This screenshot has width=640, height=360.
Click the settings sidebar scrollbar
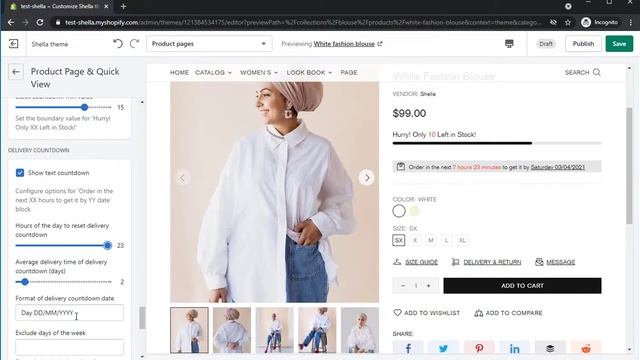(x=142, y=318)
